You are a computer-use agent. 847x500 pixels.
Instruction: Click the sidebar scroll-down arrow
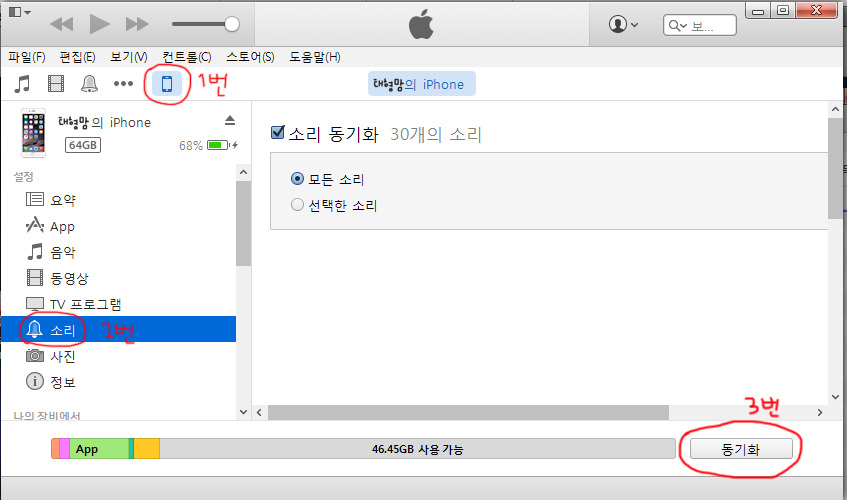244,412
